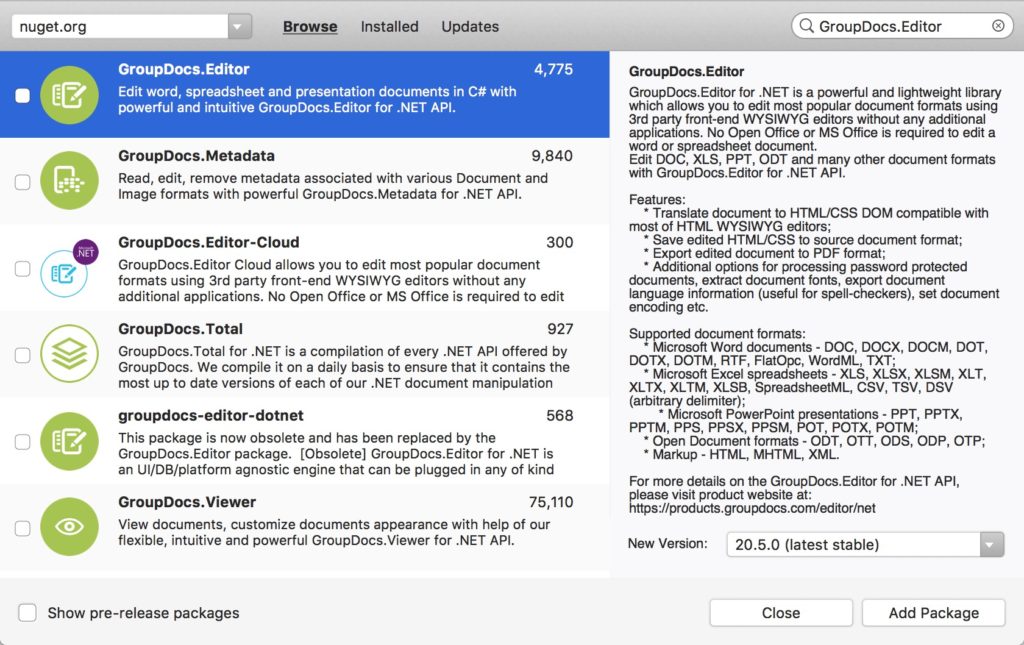Click the GroupDocs.Total stacked-layers icon
The width and height of the screenshot is (1024, 645).
click(x=69, y=354)
